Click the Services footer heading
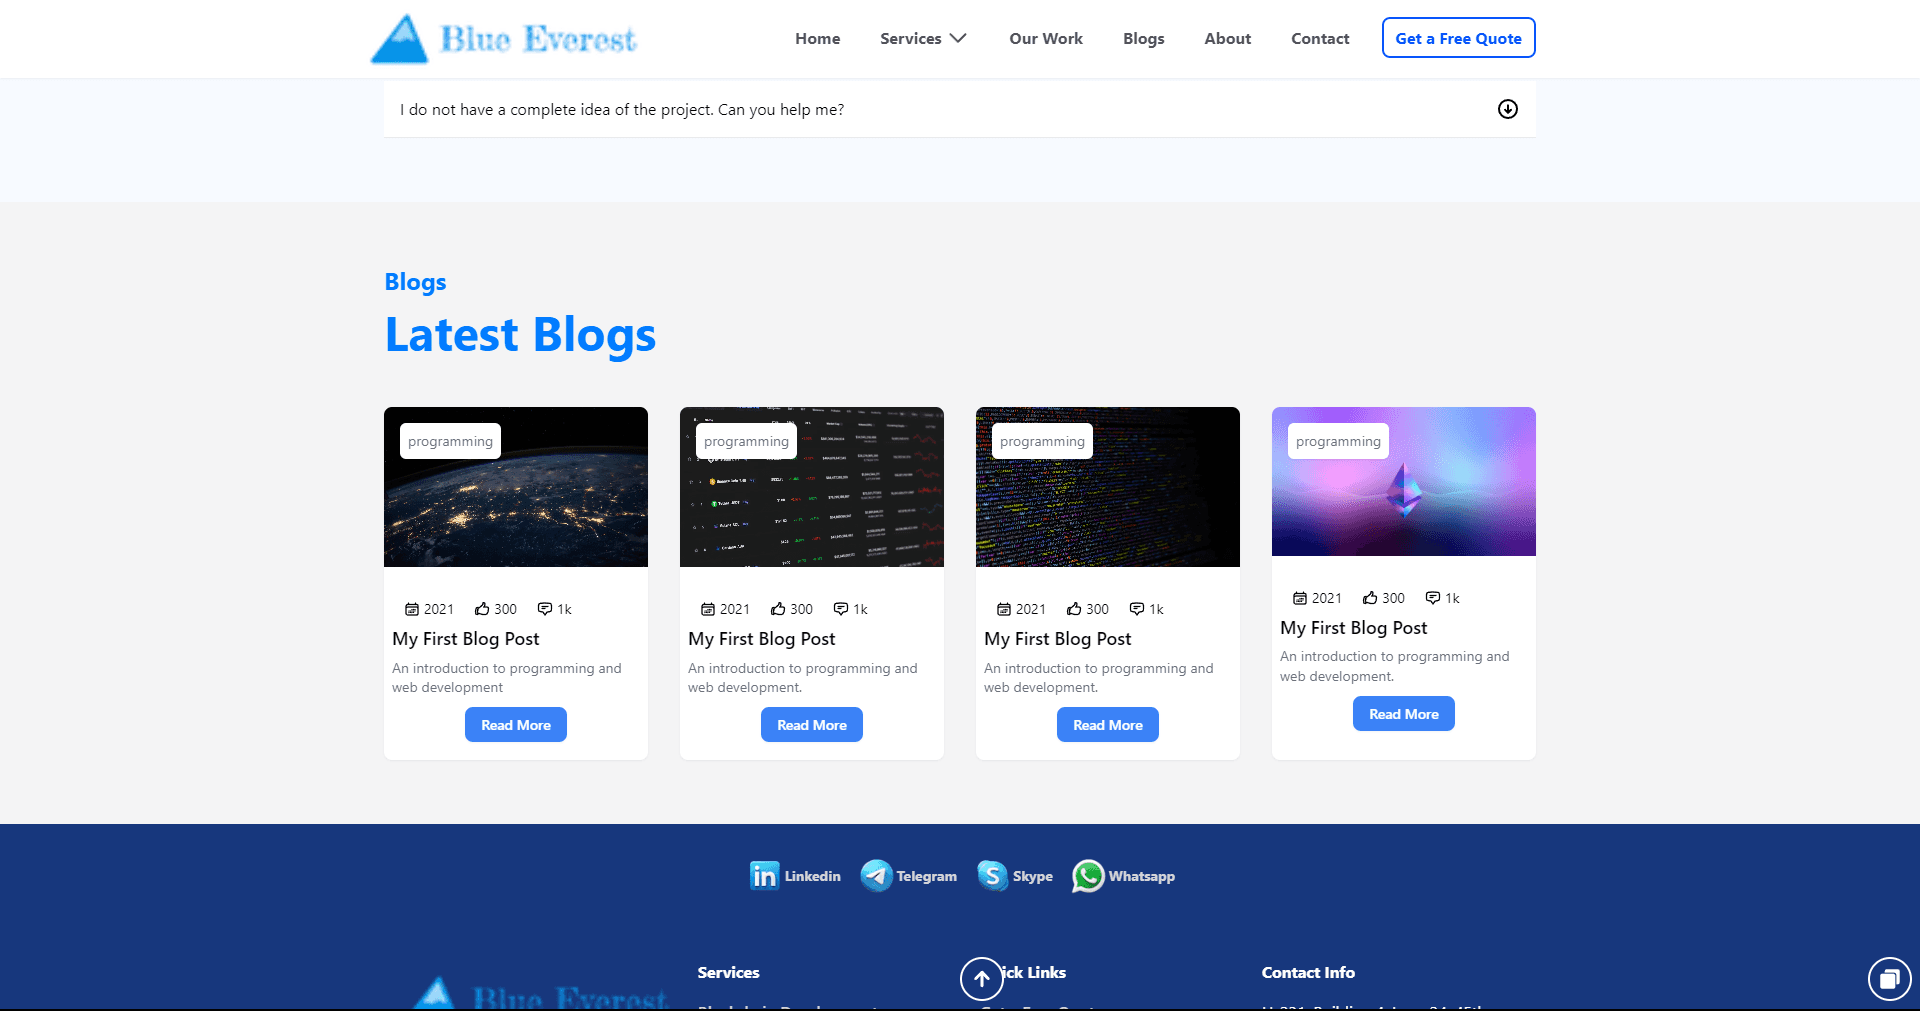This screenshot has width=1920, height=1011. [x=728, y=973]
